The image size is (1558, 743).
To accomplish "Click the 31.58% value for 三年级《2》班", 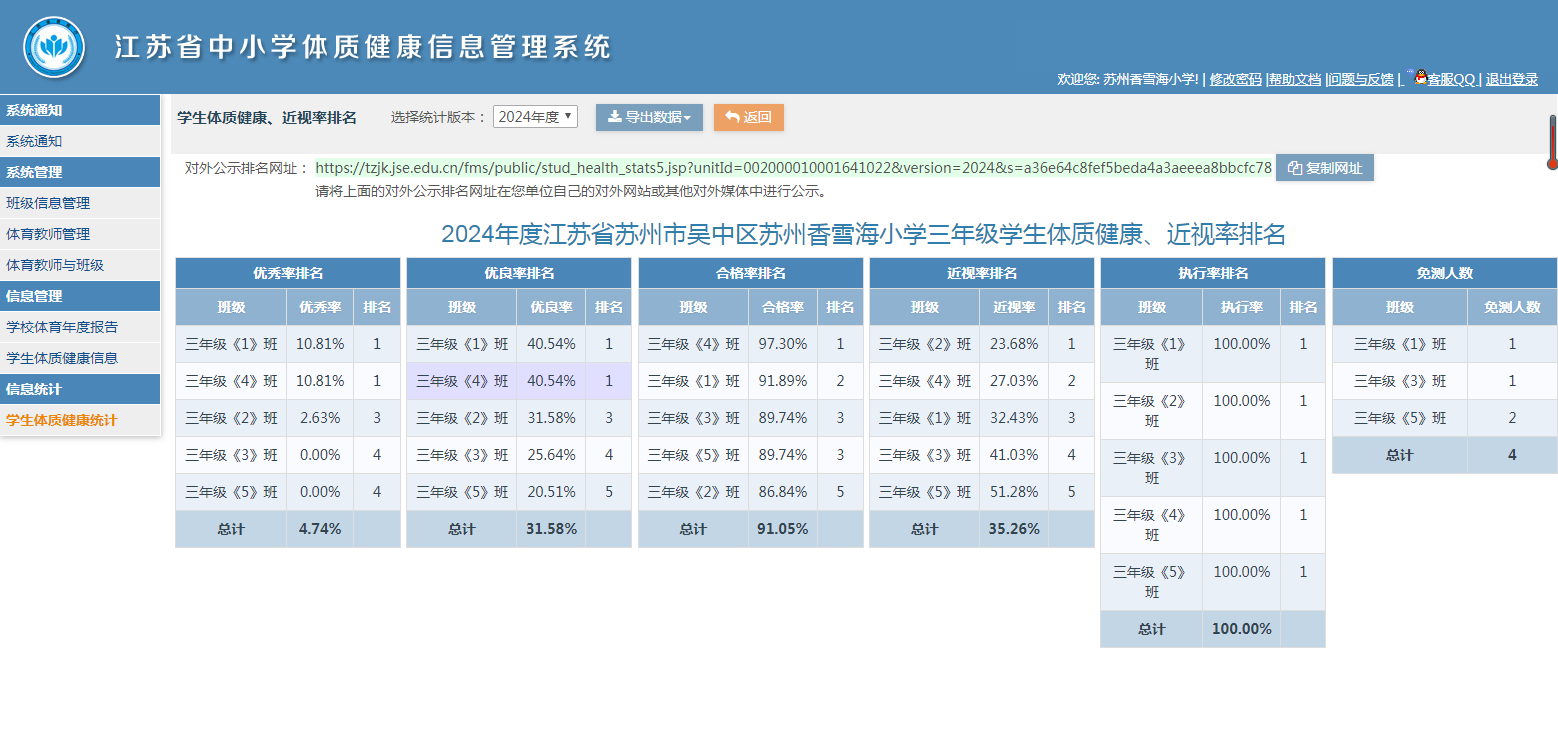I will (x=551, y=418).
